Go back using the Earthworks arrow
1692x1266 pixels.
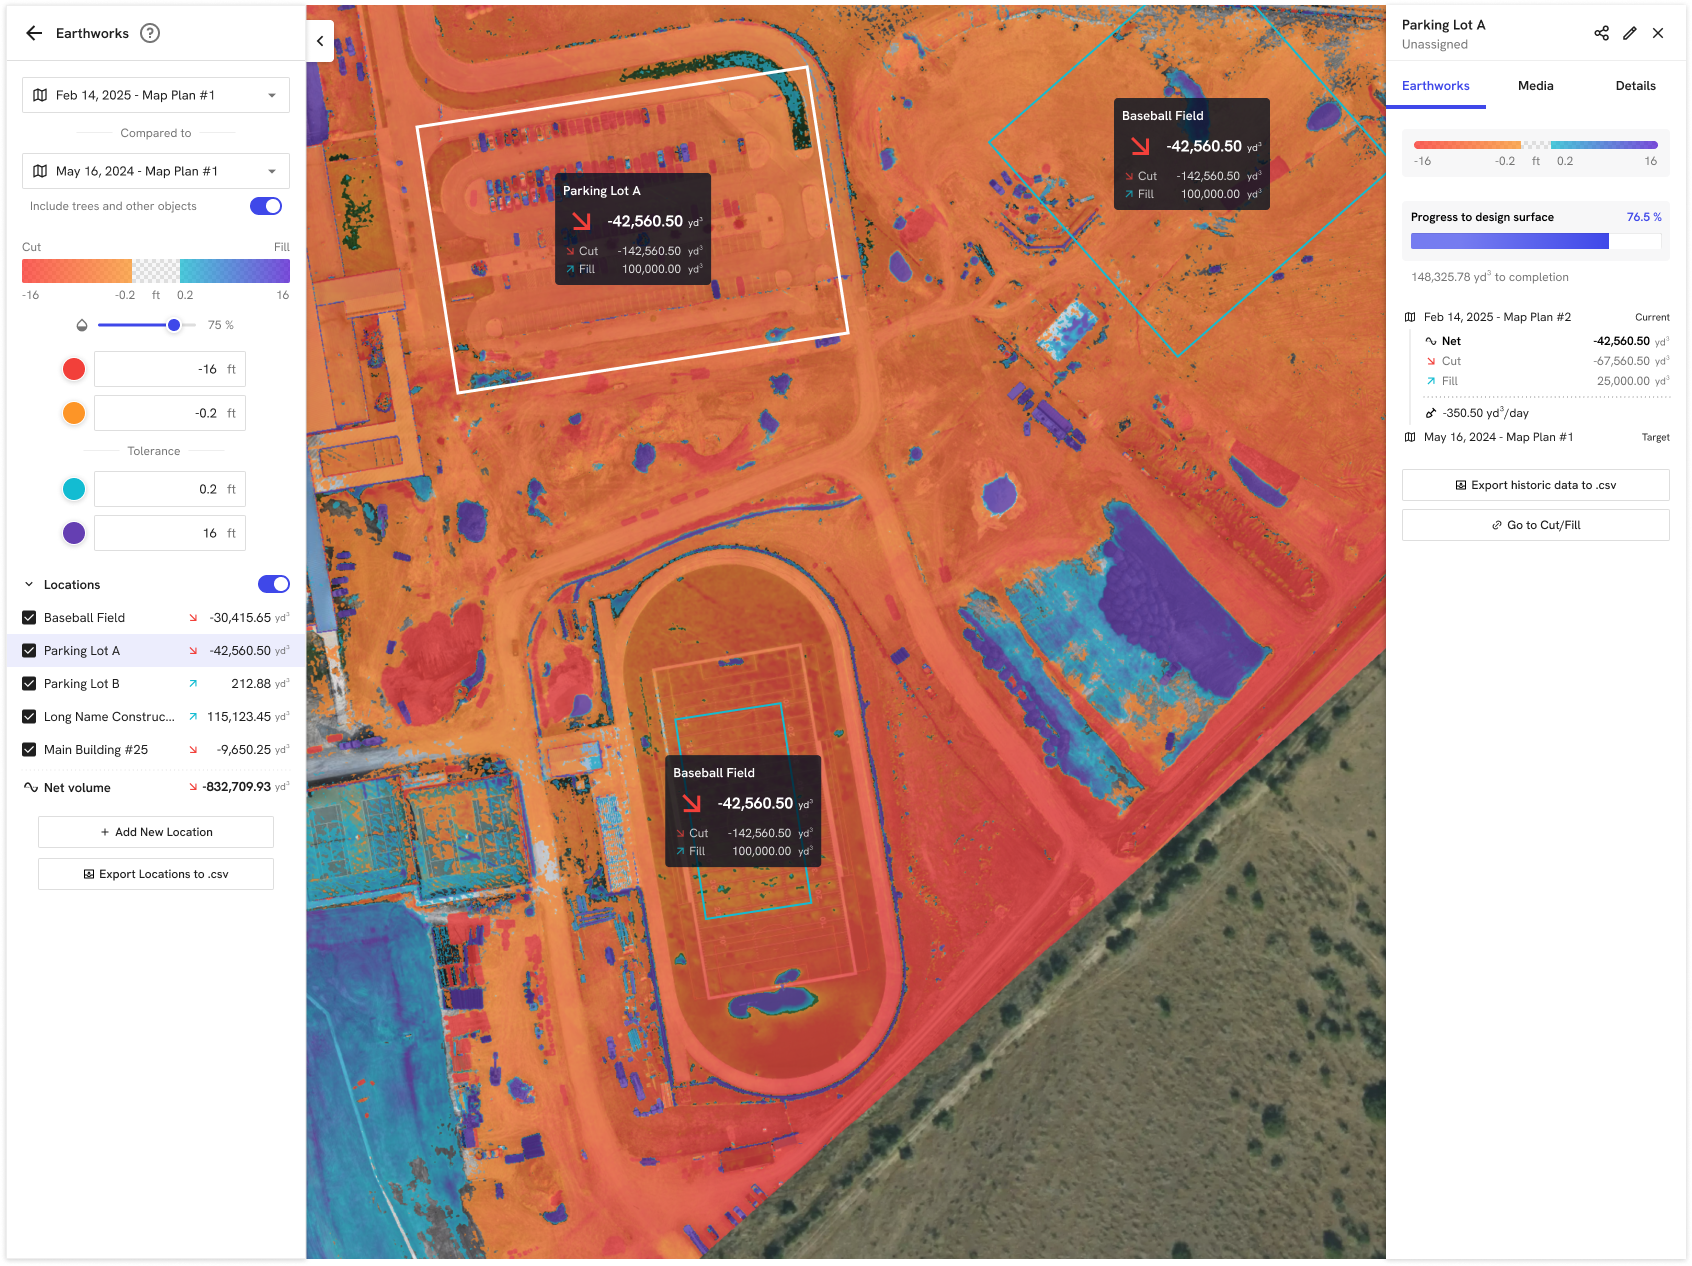coord(34,33)
